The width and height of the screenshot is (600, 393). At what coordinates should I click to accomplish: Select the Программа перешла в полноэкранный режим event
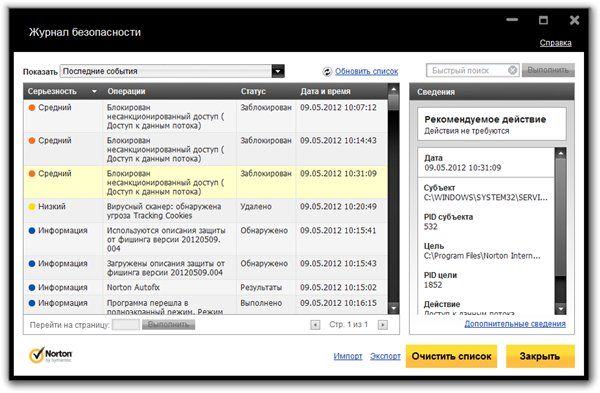[x=206, y=305]
